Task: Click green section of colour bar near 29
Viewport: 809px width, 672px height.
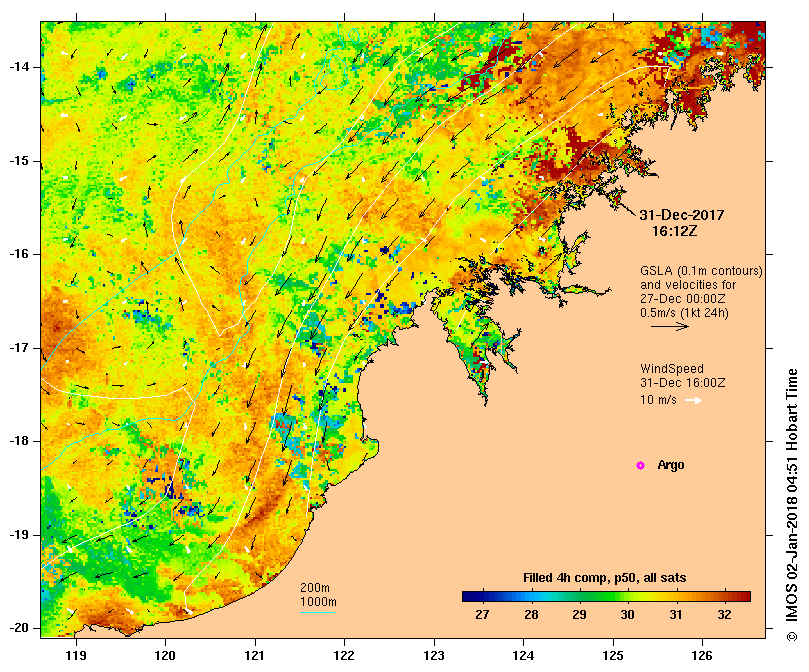Action: 579,597
